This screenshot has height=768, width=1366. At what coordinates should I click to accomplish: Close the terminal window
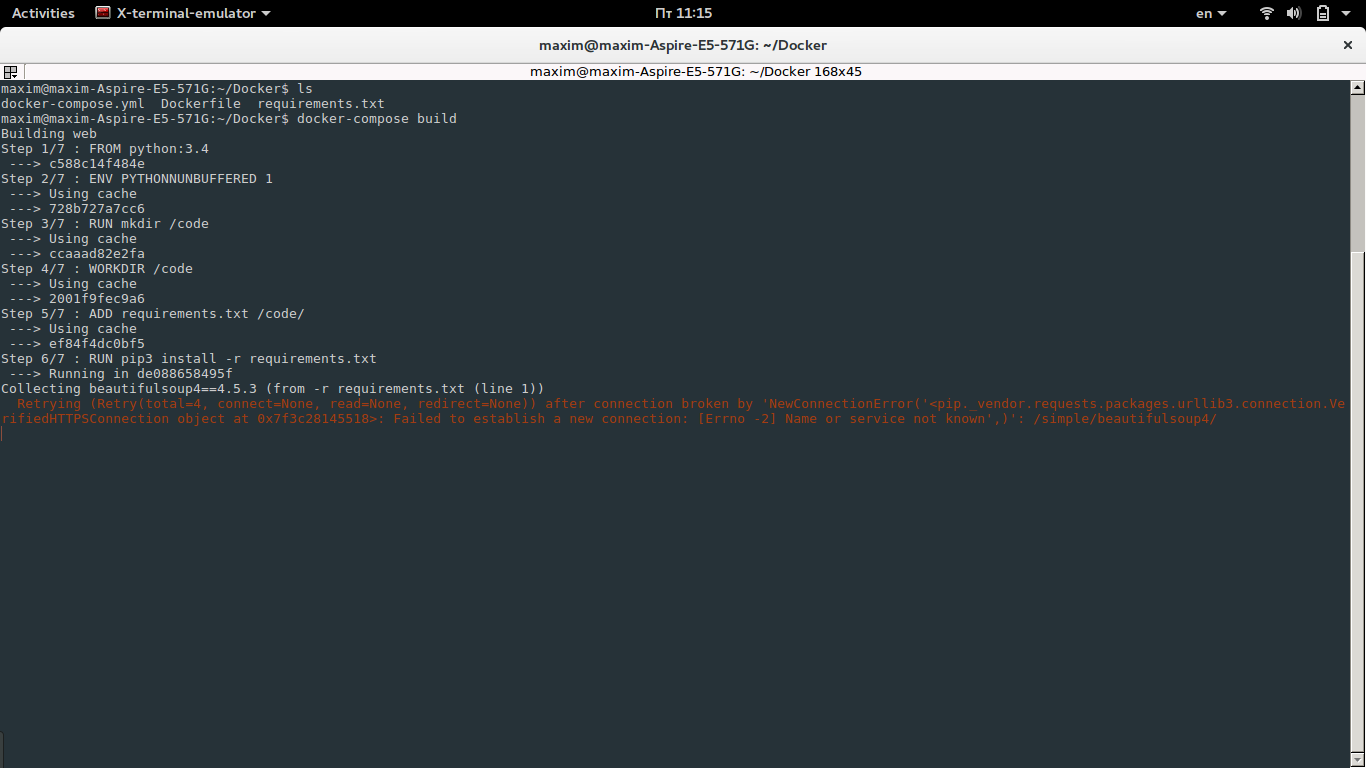[1347, 45]
